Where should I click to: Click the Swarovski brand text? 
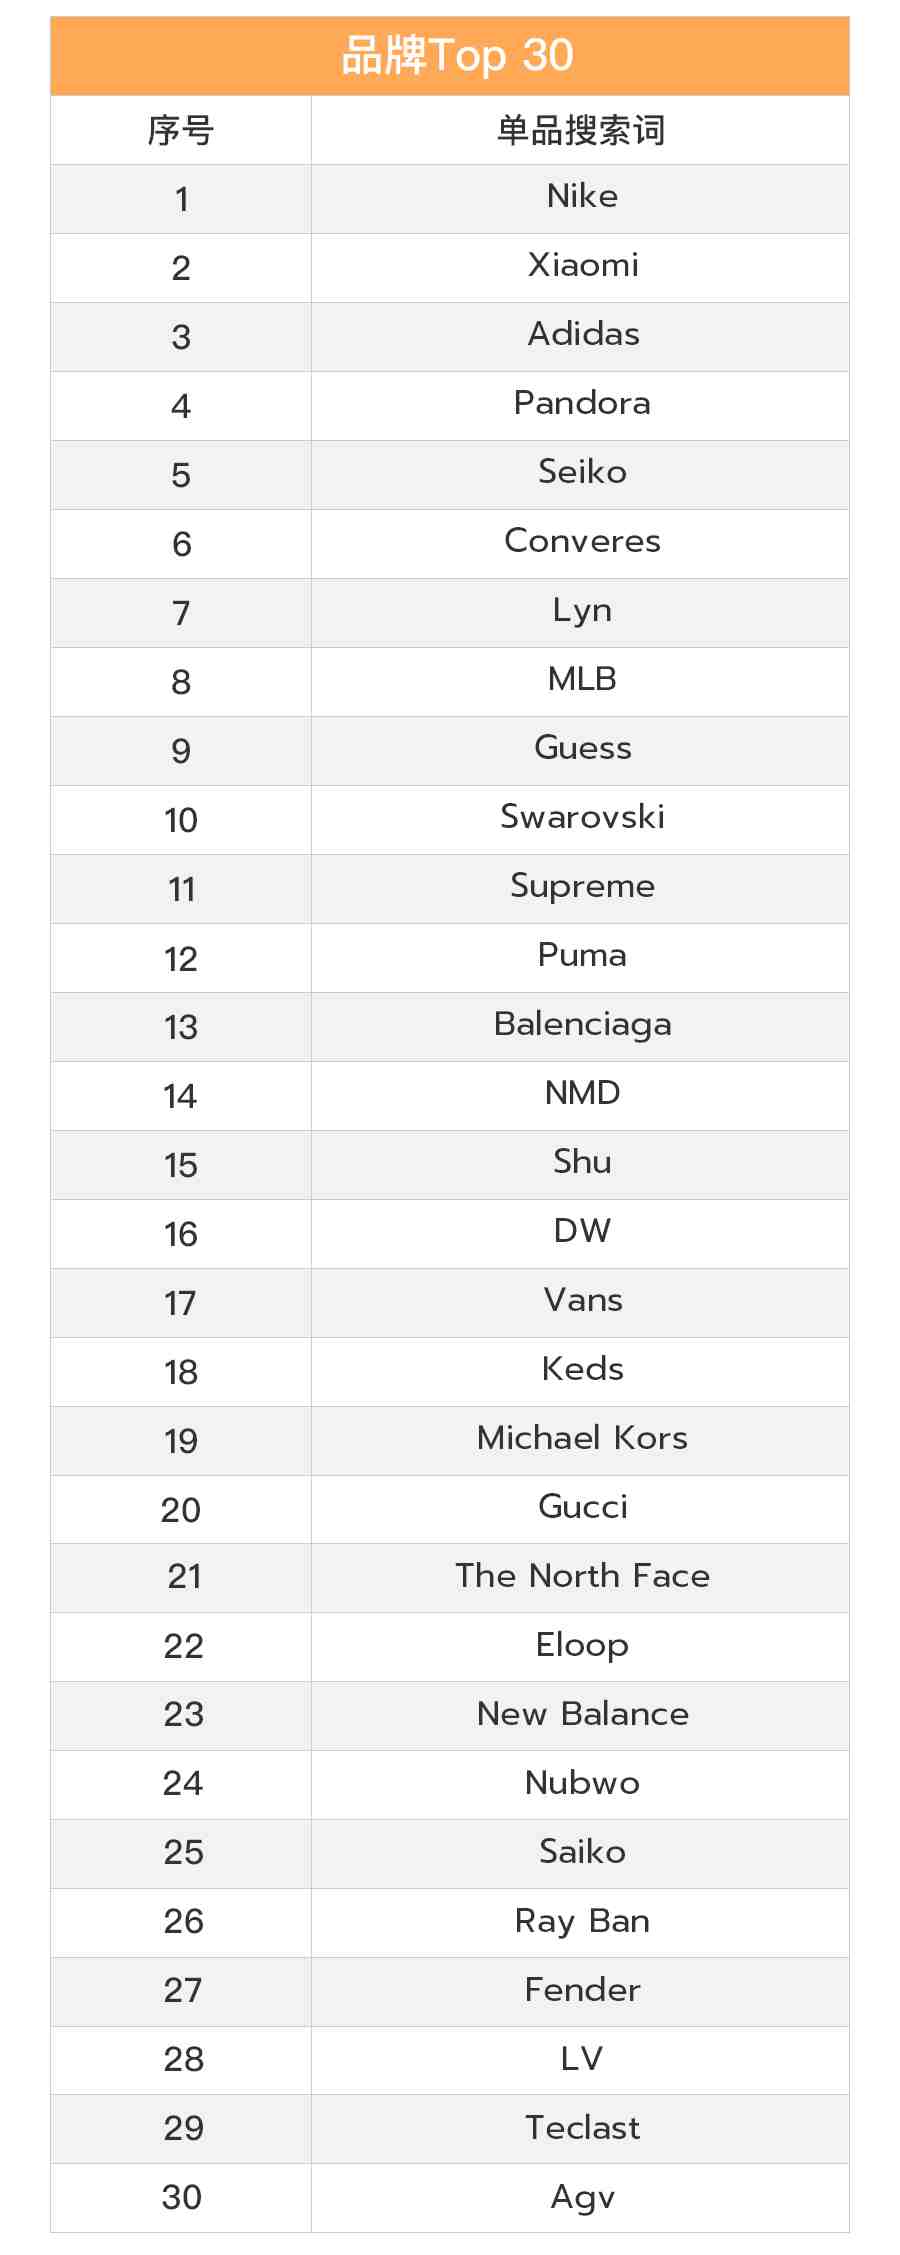pos(582,817)
